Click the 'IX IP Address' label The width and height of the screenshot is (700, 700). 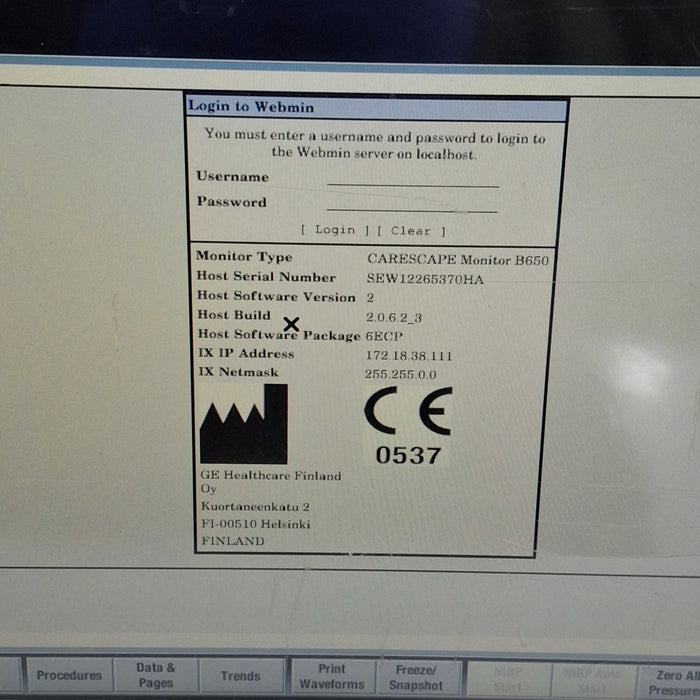[246, 353]
